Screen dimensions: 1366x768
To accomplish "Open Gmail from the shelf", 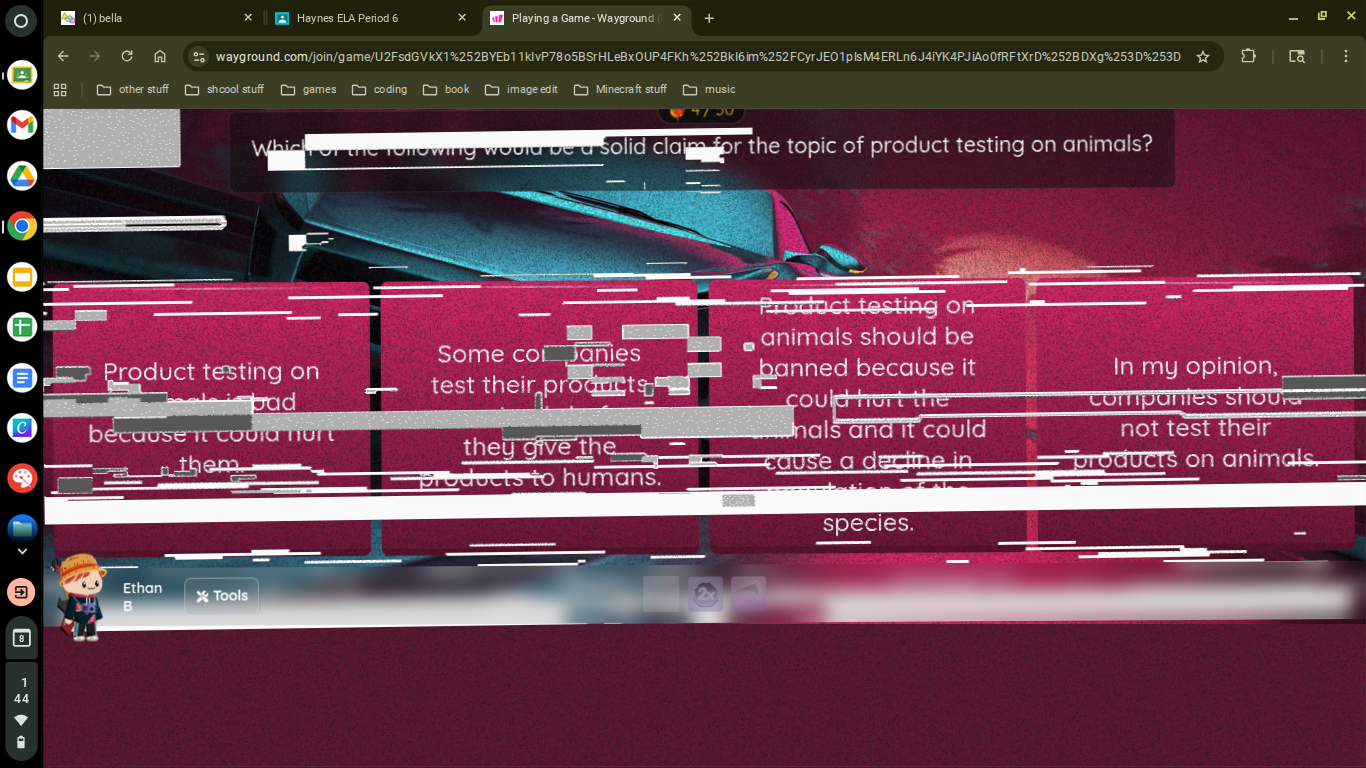I will [x=22, y=125].
